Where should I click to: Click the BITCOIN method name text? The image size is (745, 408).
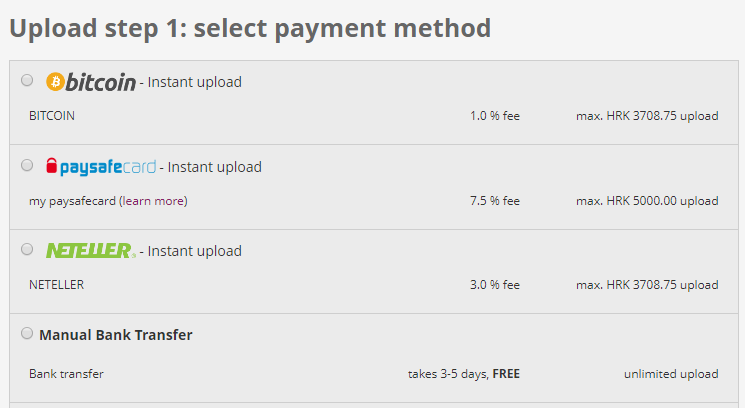[52, 116]
